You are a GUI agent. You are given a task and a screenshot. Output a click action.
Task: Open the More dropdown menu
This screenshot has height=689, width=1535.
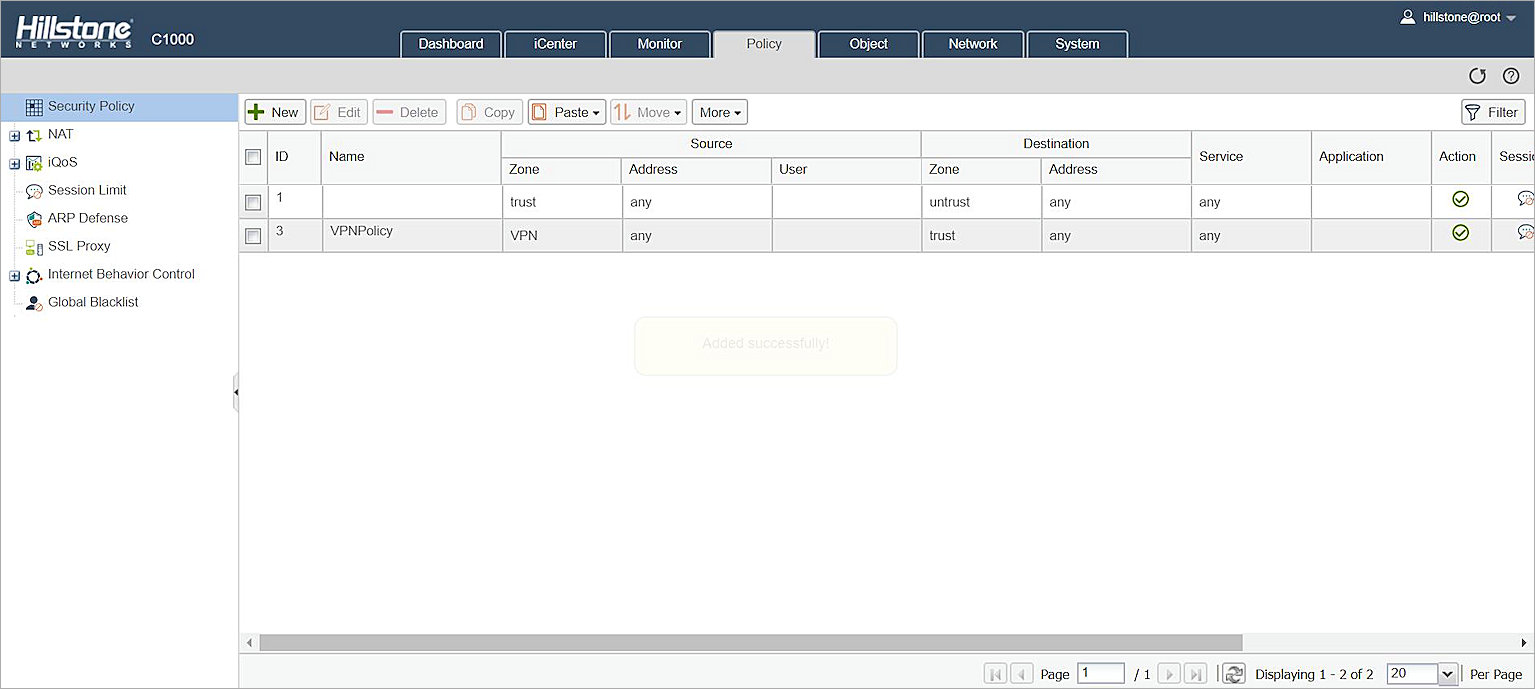719,113
